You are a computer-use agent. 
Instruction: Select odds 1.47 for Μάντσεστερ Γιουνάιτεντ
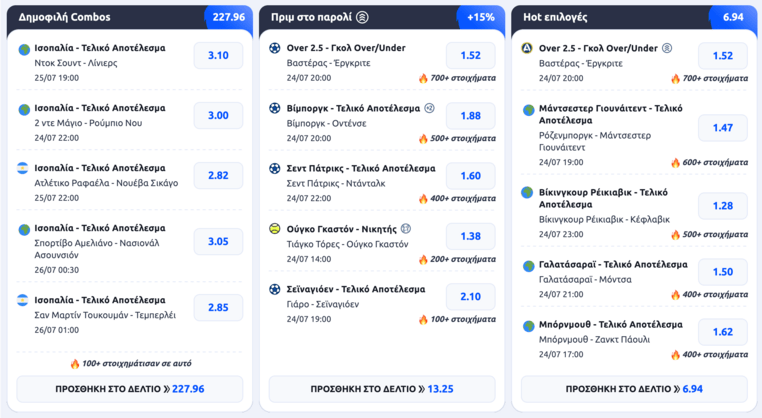[723, 128]
